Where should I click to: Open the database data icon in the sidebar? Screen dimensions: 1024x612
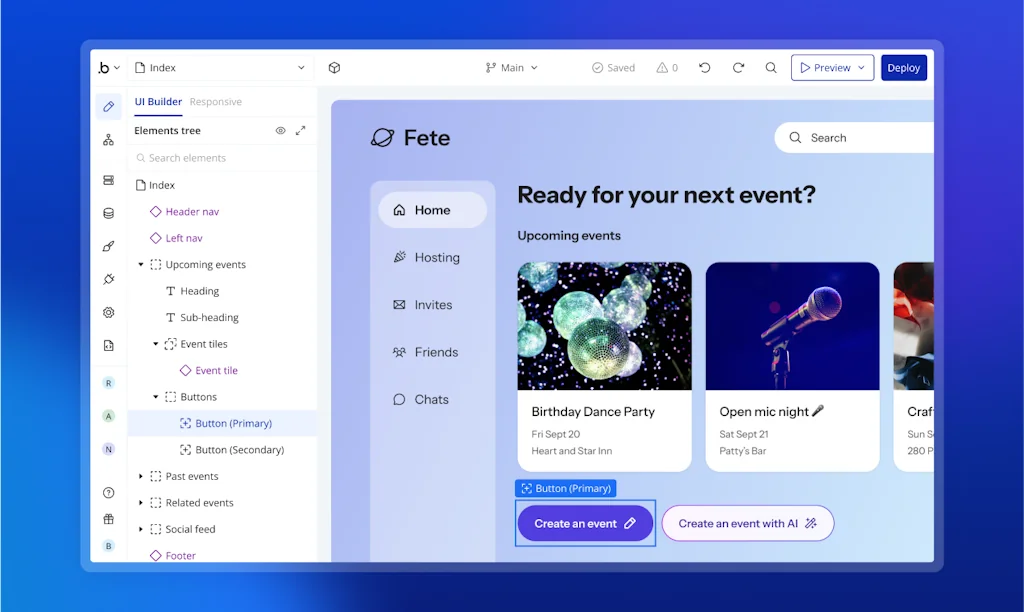tap(108, 212)
